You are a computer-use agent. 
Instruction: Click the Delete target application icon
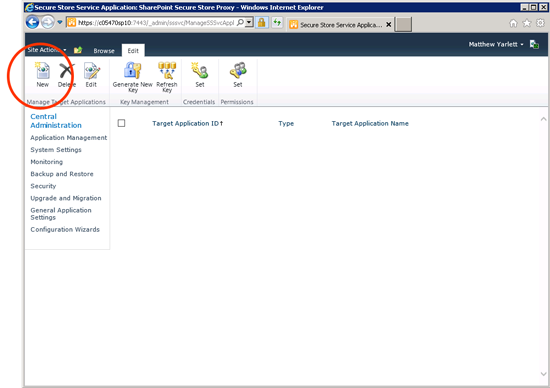tap(66, 71)
